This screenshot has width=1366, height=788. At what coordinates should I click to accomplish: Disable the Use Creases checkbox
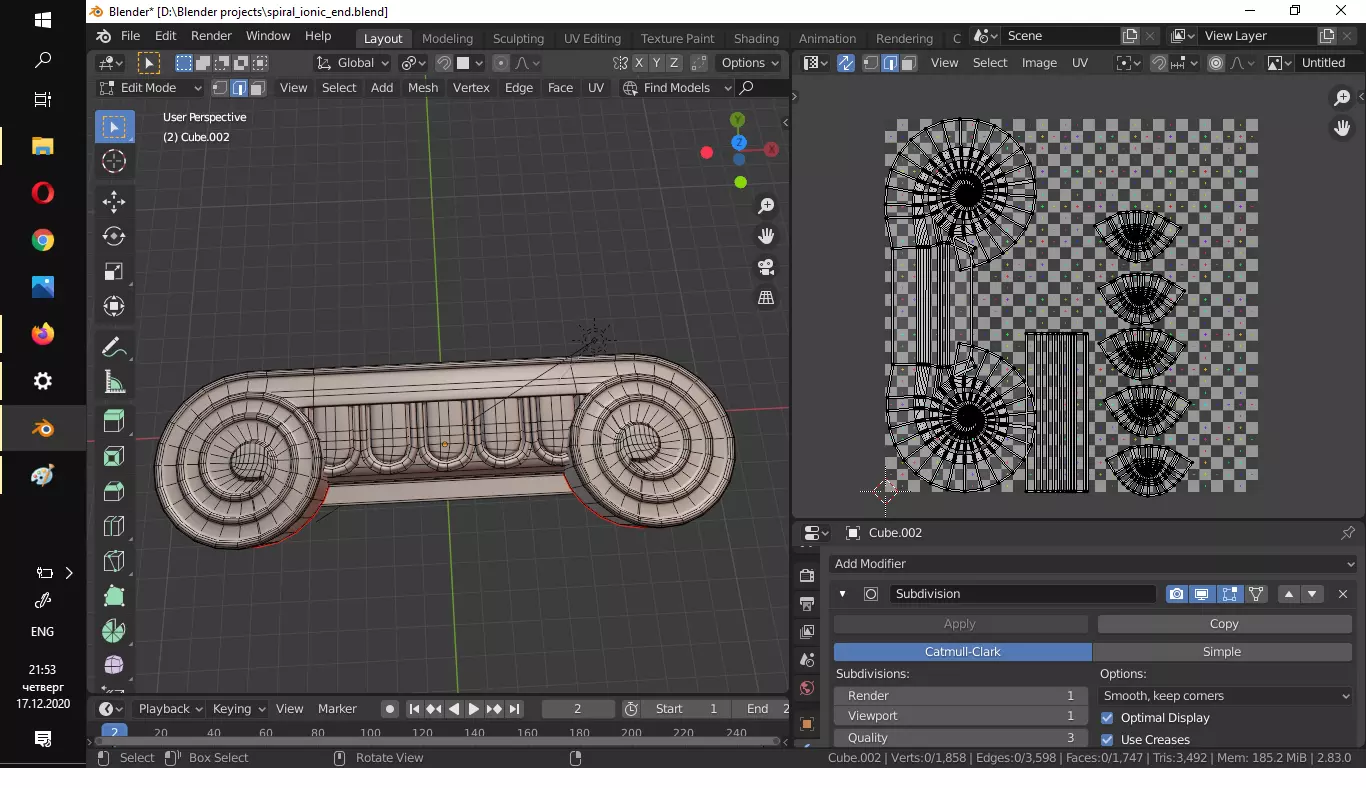(1107, 740)
